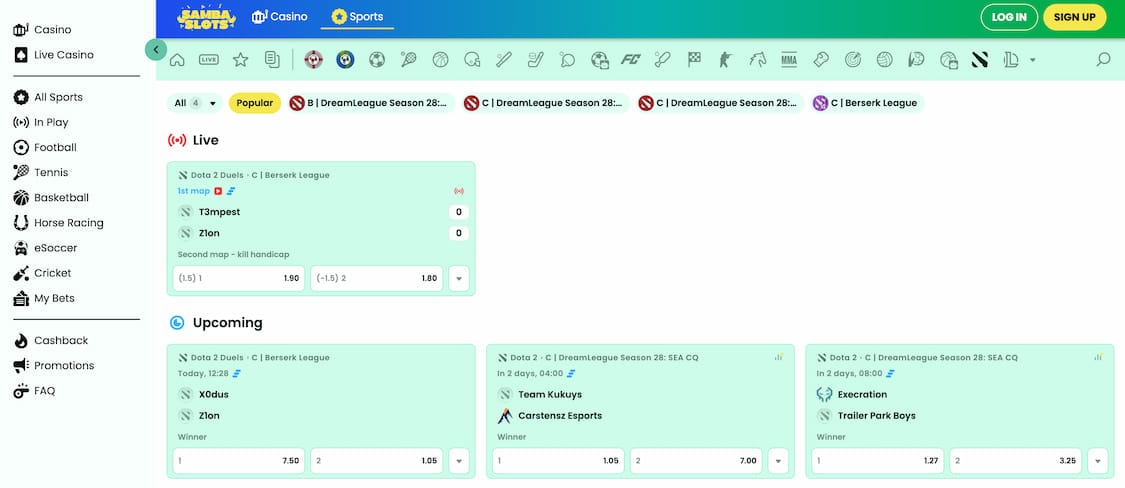Viewport: 1125px width, 488px height.
Task: Expand more markets for Team Kukuys match
Action: coord(778,461)
